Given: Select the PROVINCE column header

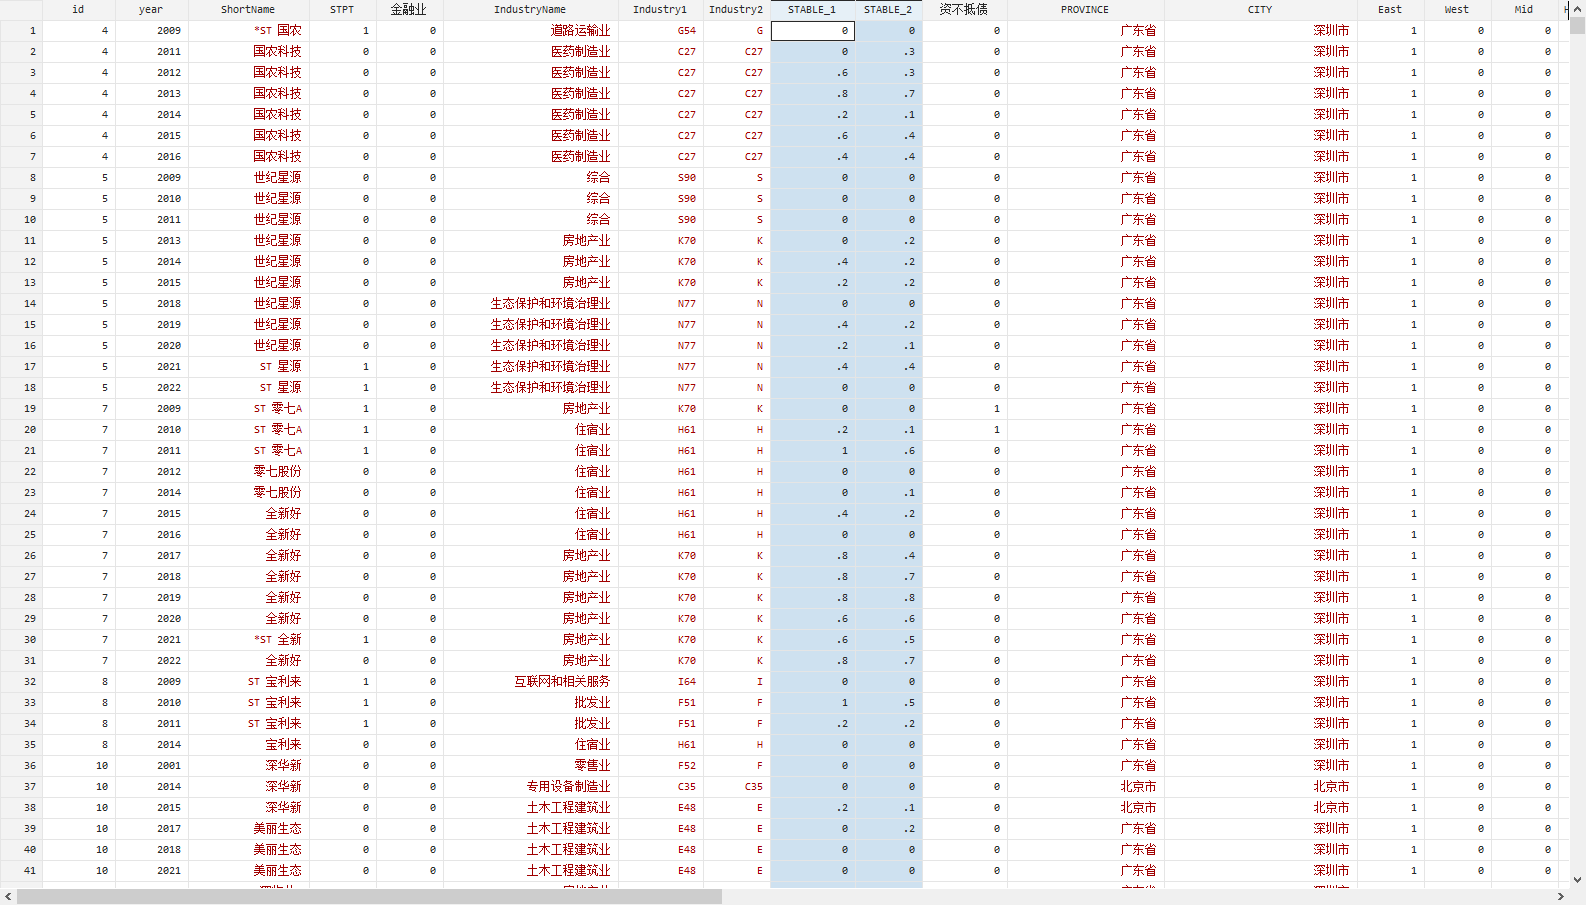Looking at the screenshot, I should point(1085,10).
